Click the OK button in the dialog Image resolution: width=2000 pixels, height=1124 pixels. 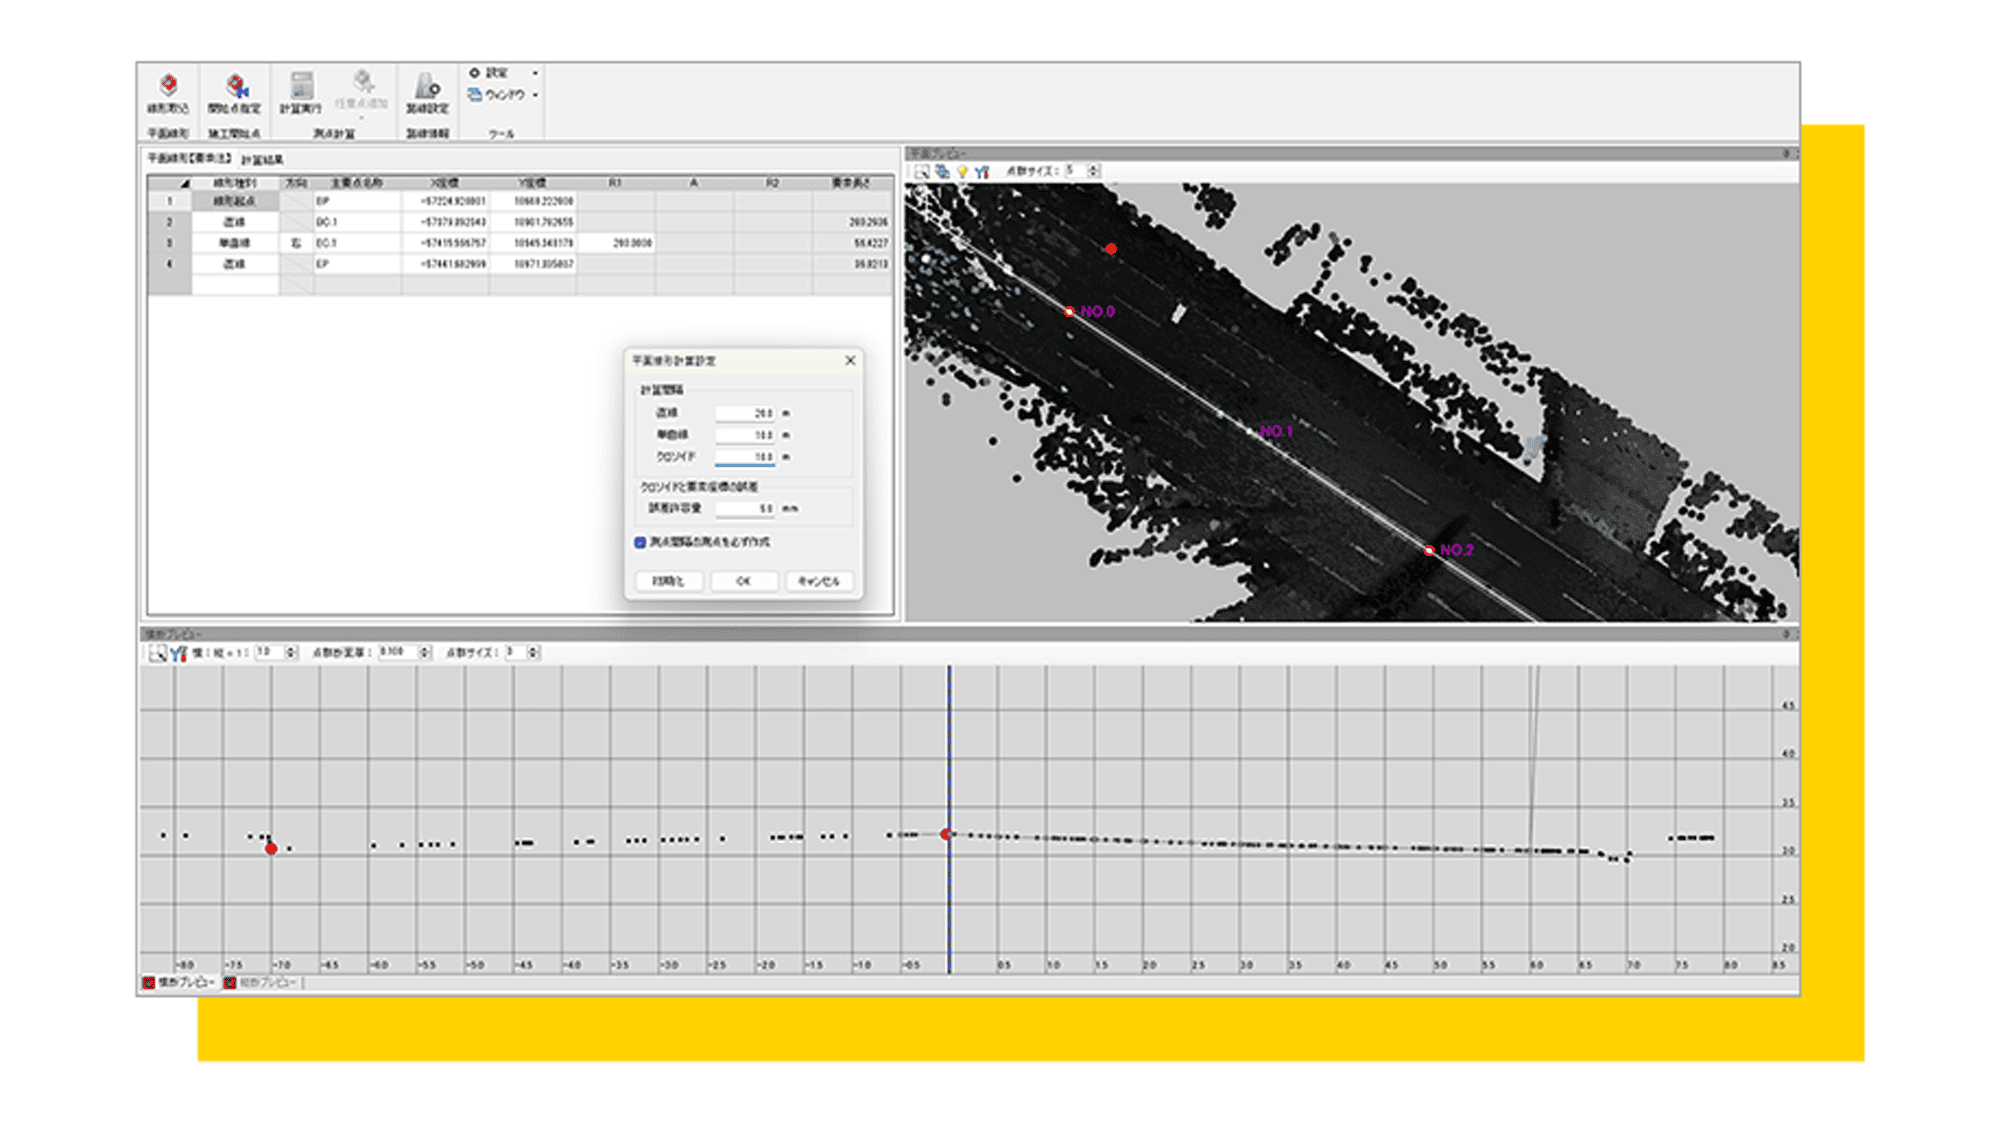coord(743,581)
